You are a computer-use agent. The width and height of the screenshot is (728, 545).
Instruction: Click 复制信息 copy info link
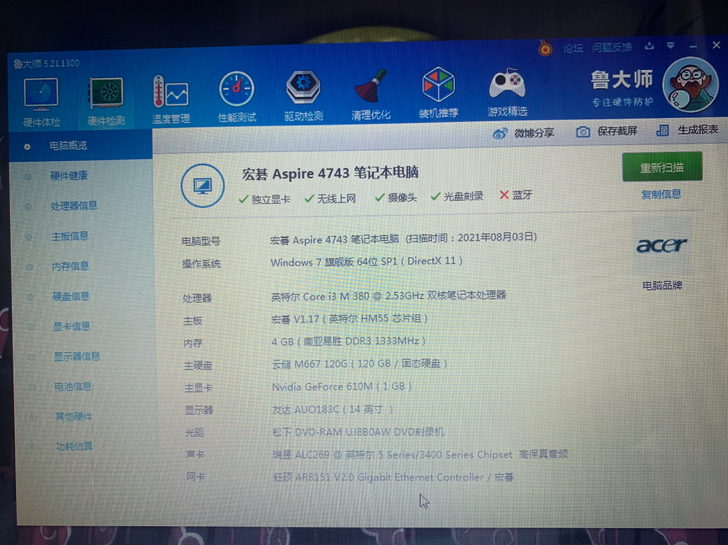pyautogui.click(x=661, y=195)
